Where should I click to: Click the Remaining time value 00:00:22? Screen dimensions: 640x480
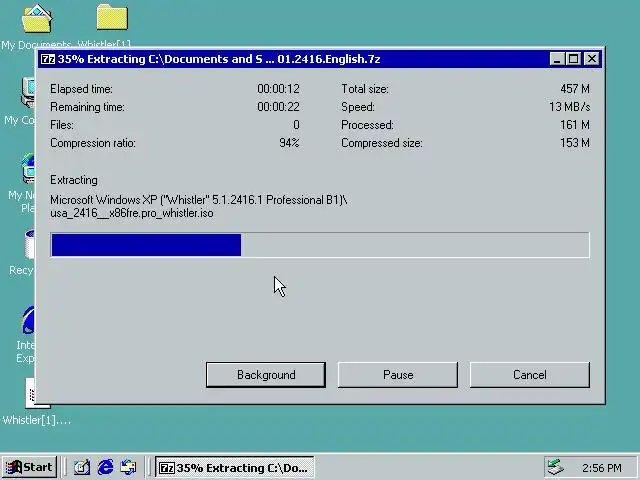[x=278, y=107]
